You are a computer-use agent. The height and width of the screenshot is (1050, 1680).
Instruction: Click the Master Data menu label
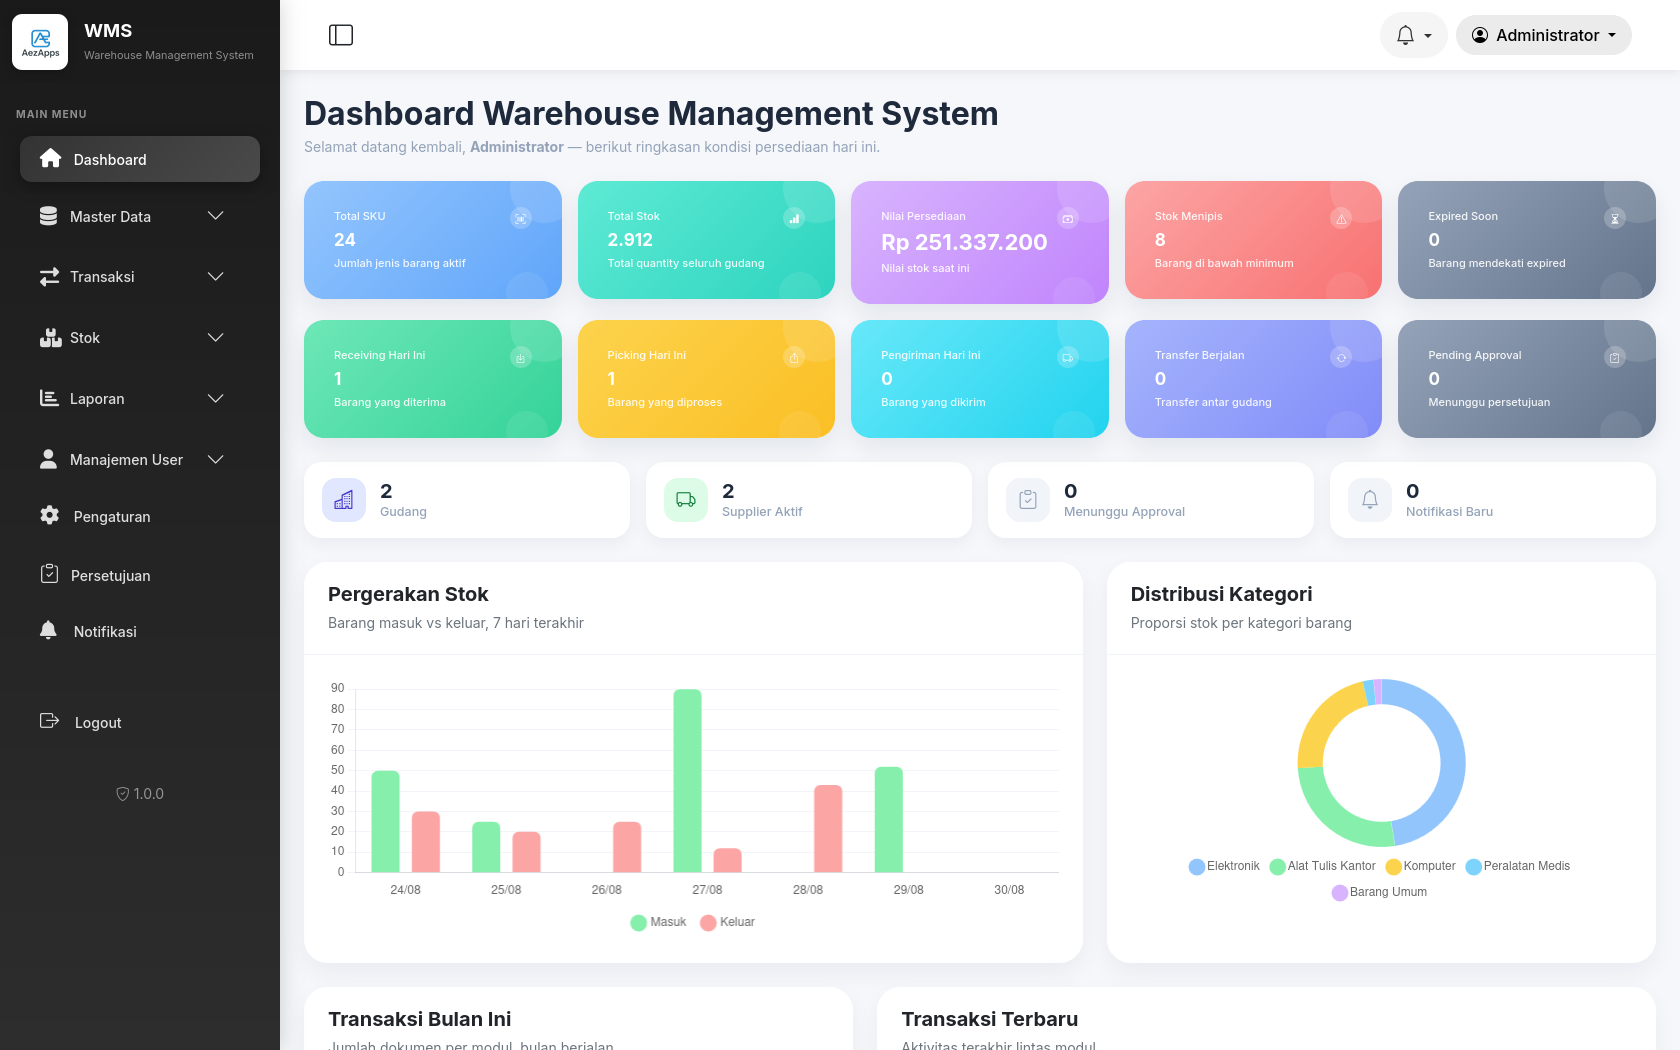pyautogui.click(x=110, y=216)
